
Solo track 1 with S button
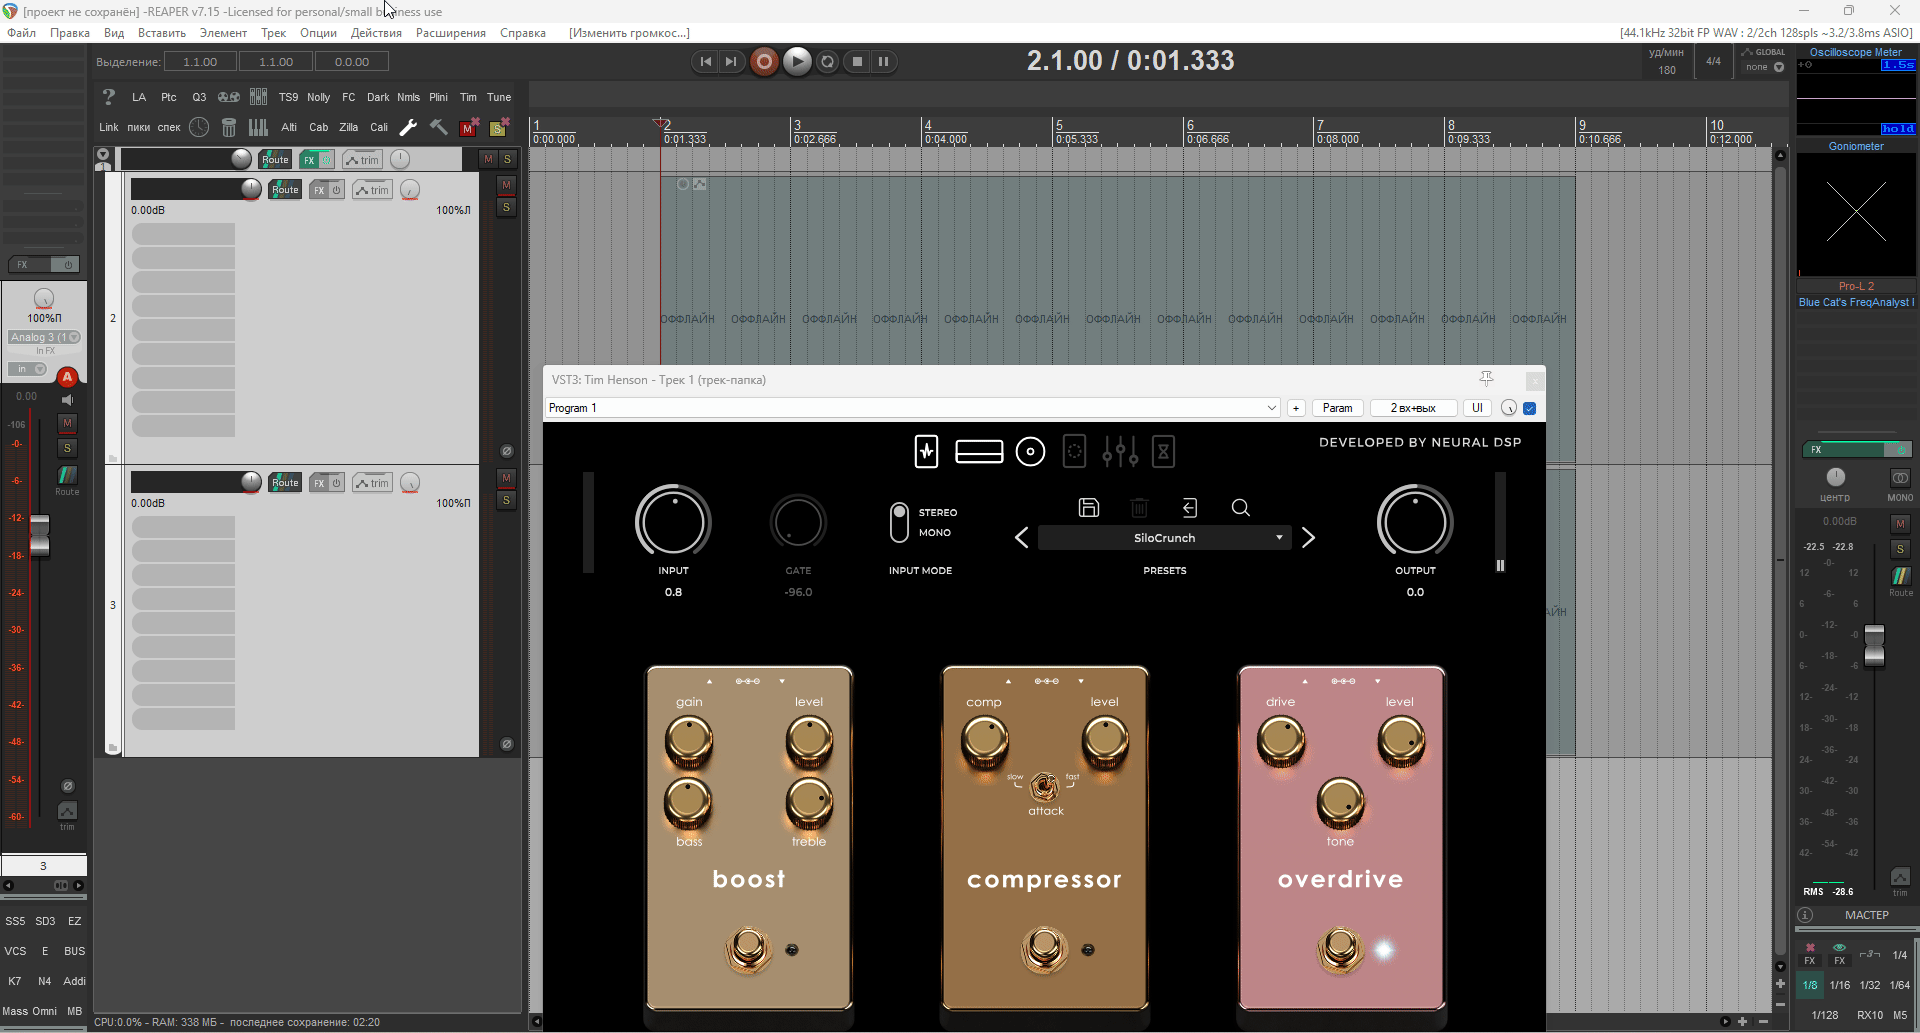(508, 159)
